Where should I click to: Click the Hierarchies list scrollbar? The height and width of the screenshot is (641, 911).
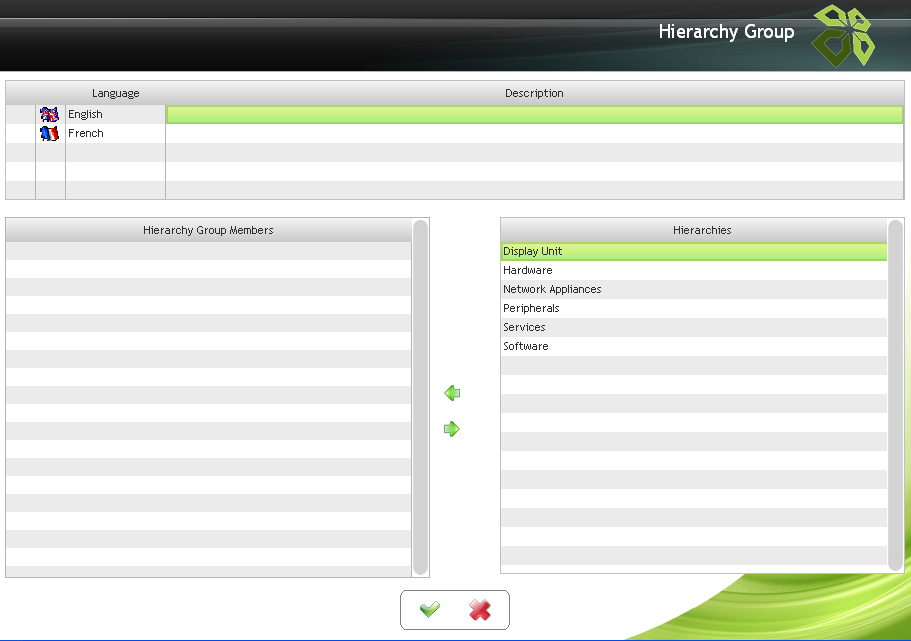[x=895, y=395]
